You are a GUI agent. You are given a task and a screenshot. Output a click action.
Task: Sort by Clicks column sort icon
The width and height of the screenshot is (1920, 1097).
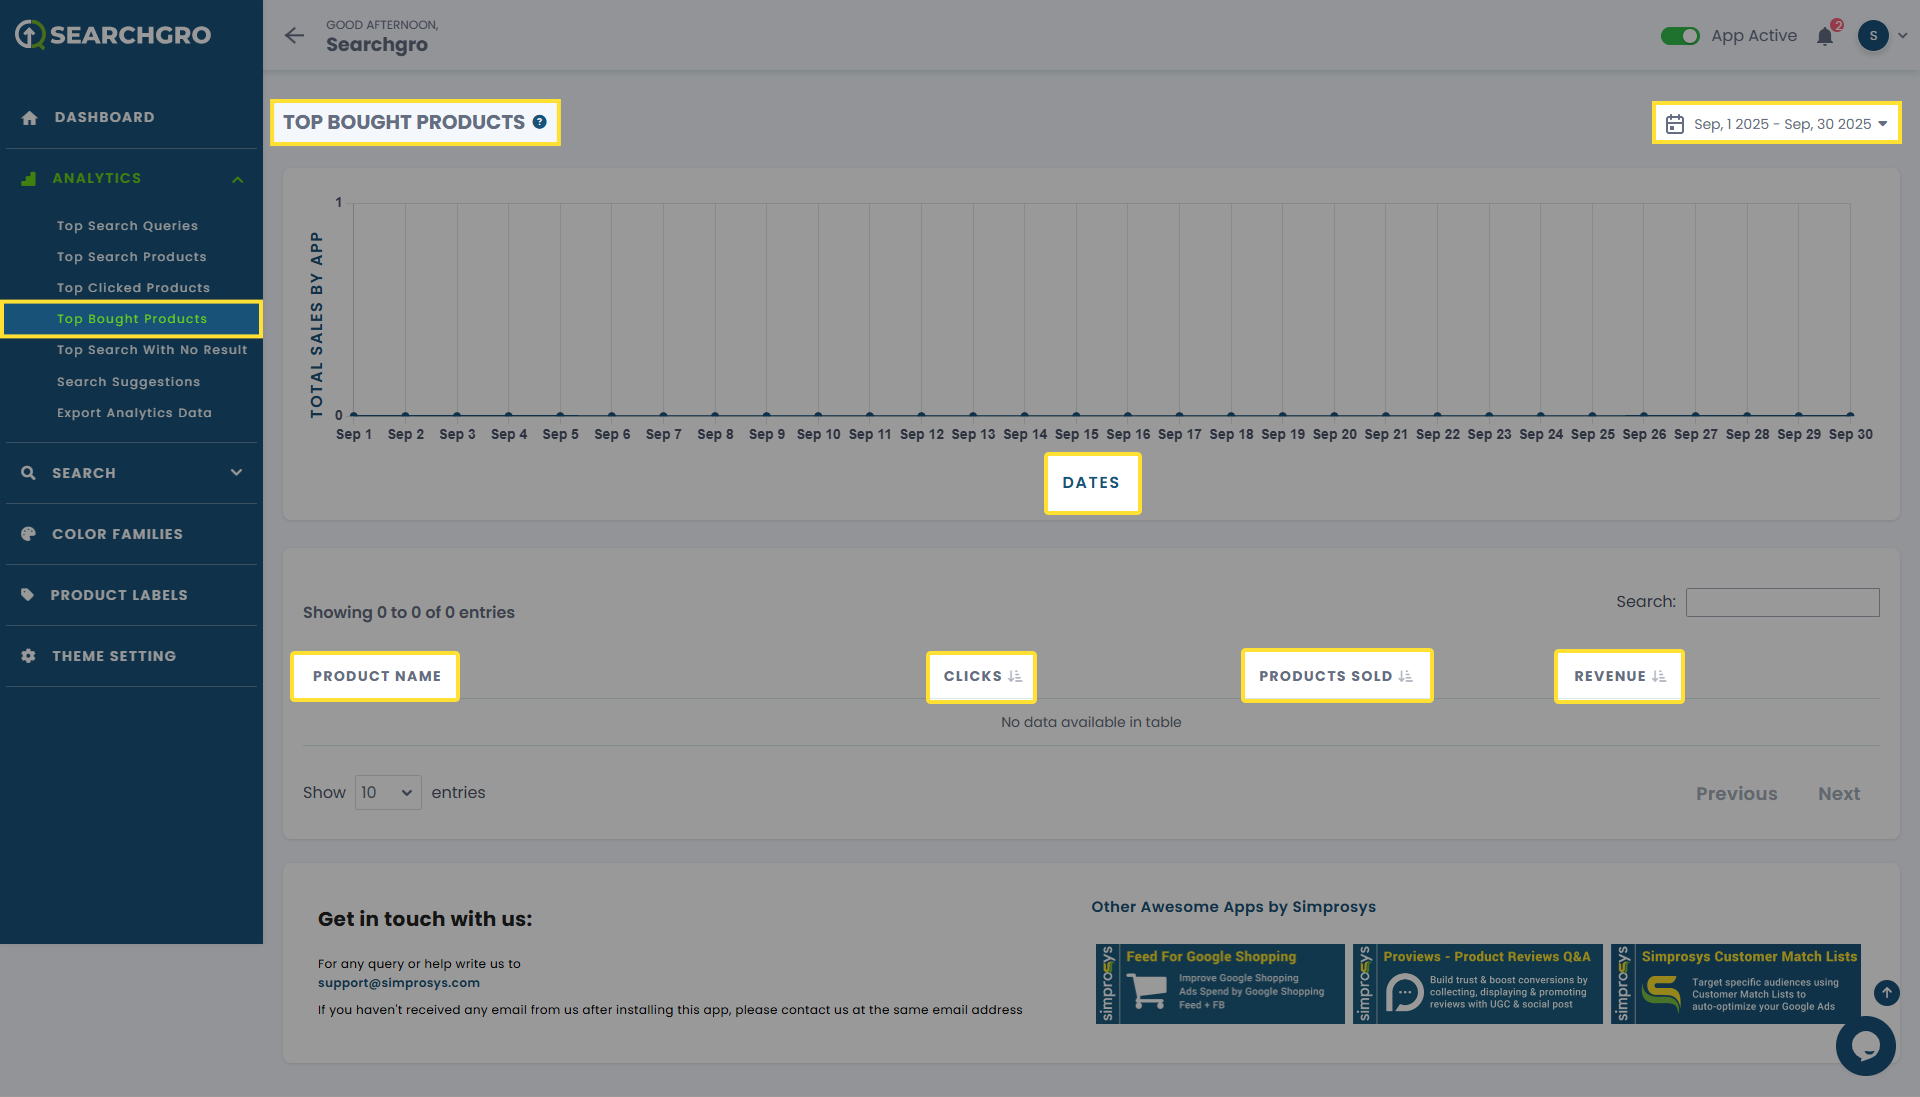(1015, 677)
